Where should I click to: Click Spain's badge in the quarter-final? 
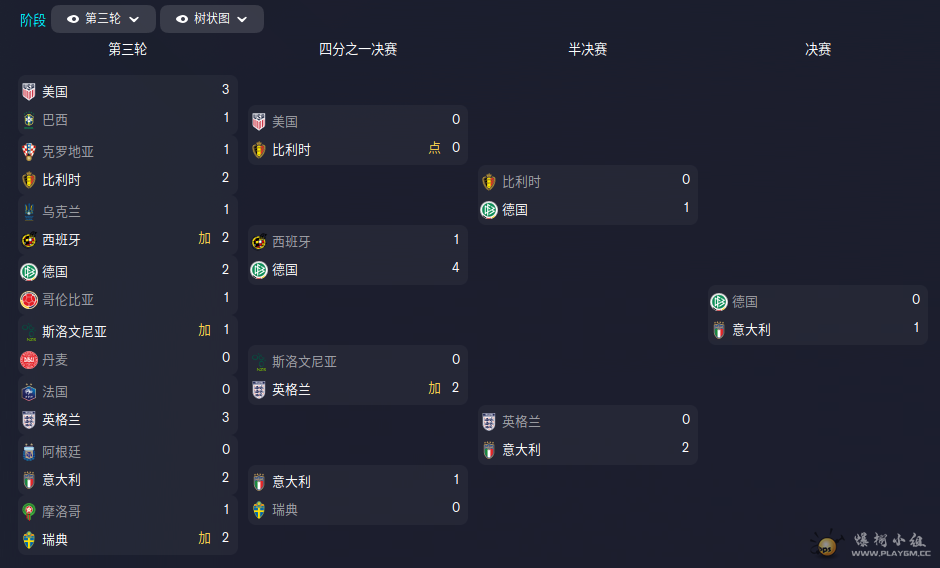(259, 241)
